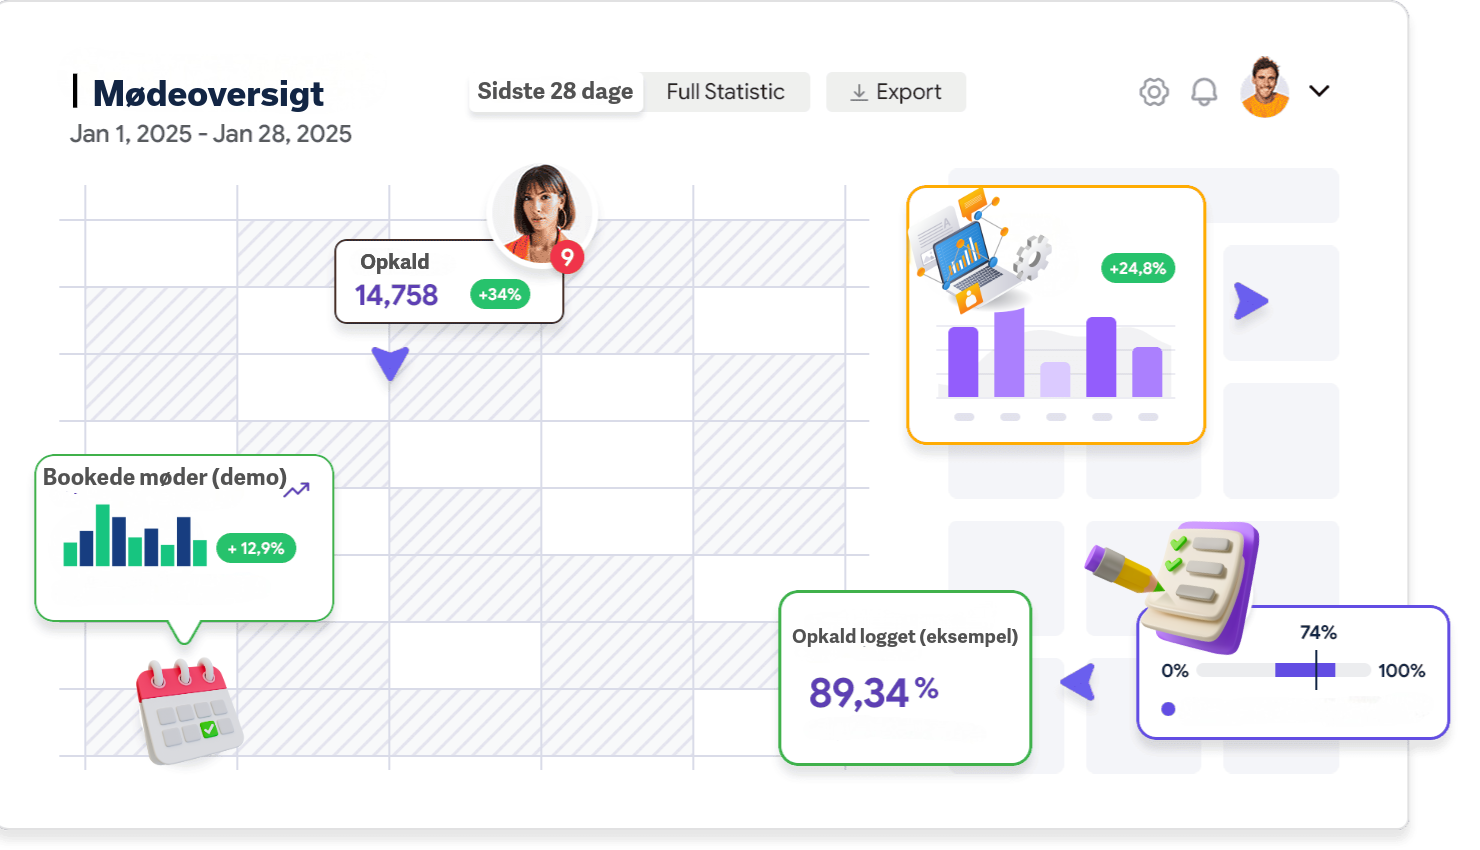The height and width of the screenshot is (850, 1480).
Task: Click the purple right-pointing arrow icon
Action: pos(1250,301)
